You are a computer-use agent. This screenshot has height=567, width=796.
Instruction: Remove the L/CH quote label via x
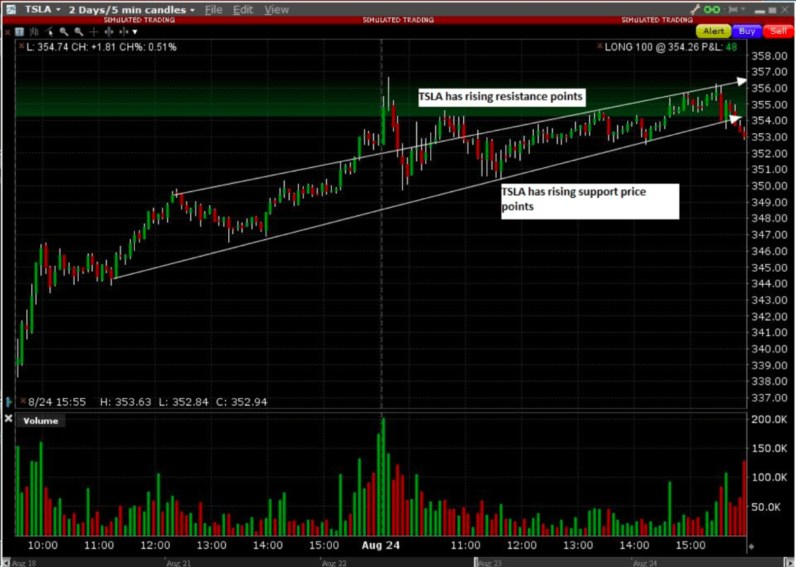click(x=21, y=46)
